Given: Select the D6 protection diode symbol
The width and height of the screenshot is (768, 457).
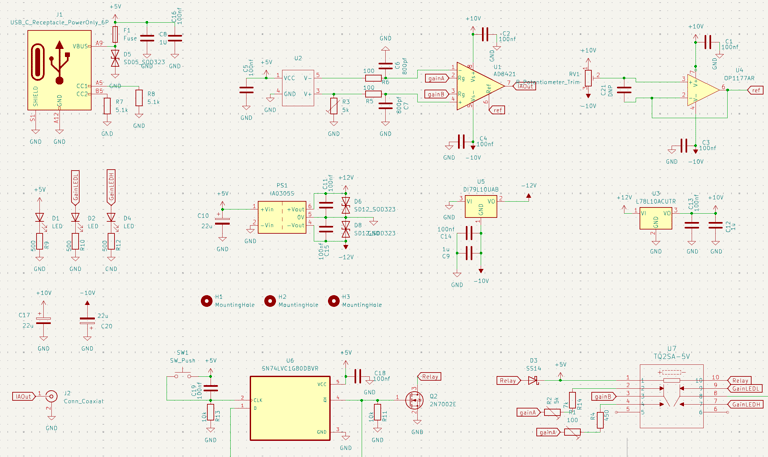Looking at the screenshot, I should click(346, 205).
